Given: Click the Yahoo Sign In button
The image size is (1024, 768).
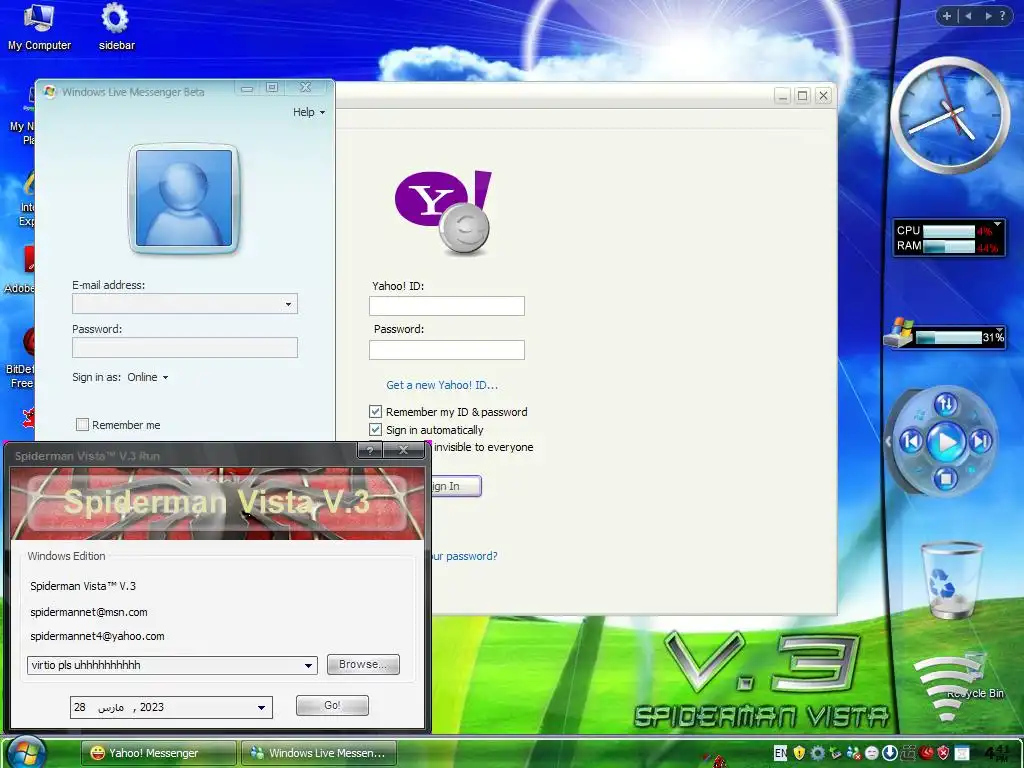Looking at the screenshot, I should point(456,486).
